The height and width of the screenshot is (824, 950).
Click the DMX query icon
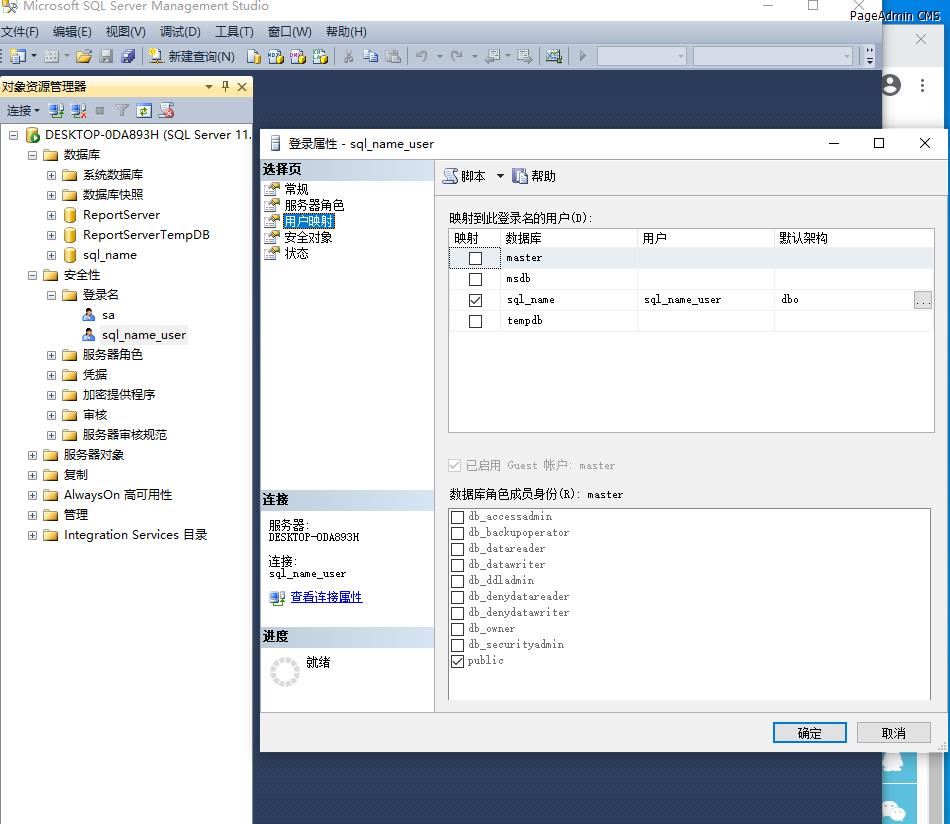(297, 56)
